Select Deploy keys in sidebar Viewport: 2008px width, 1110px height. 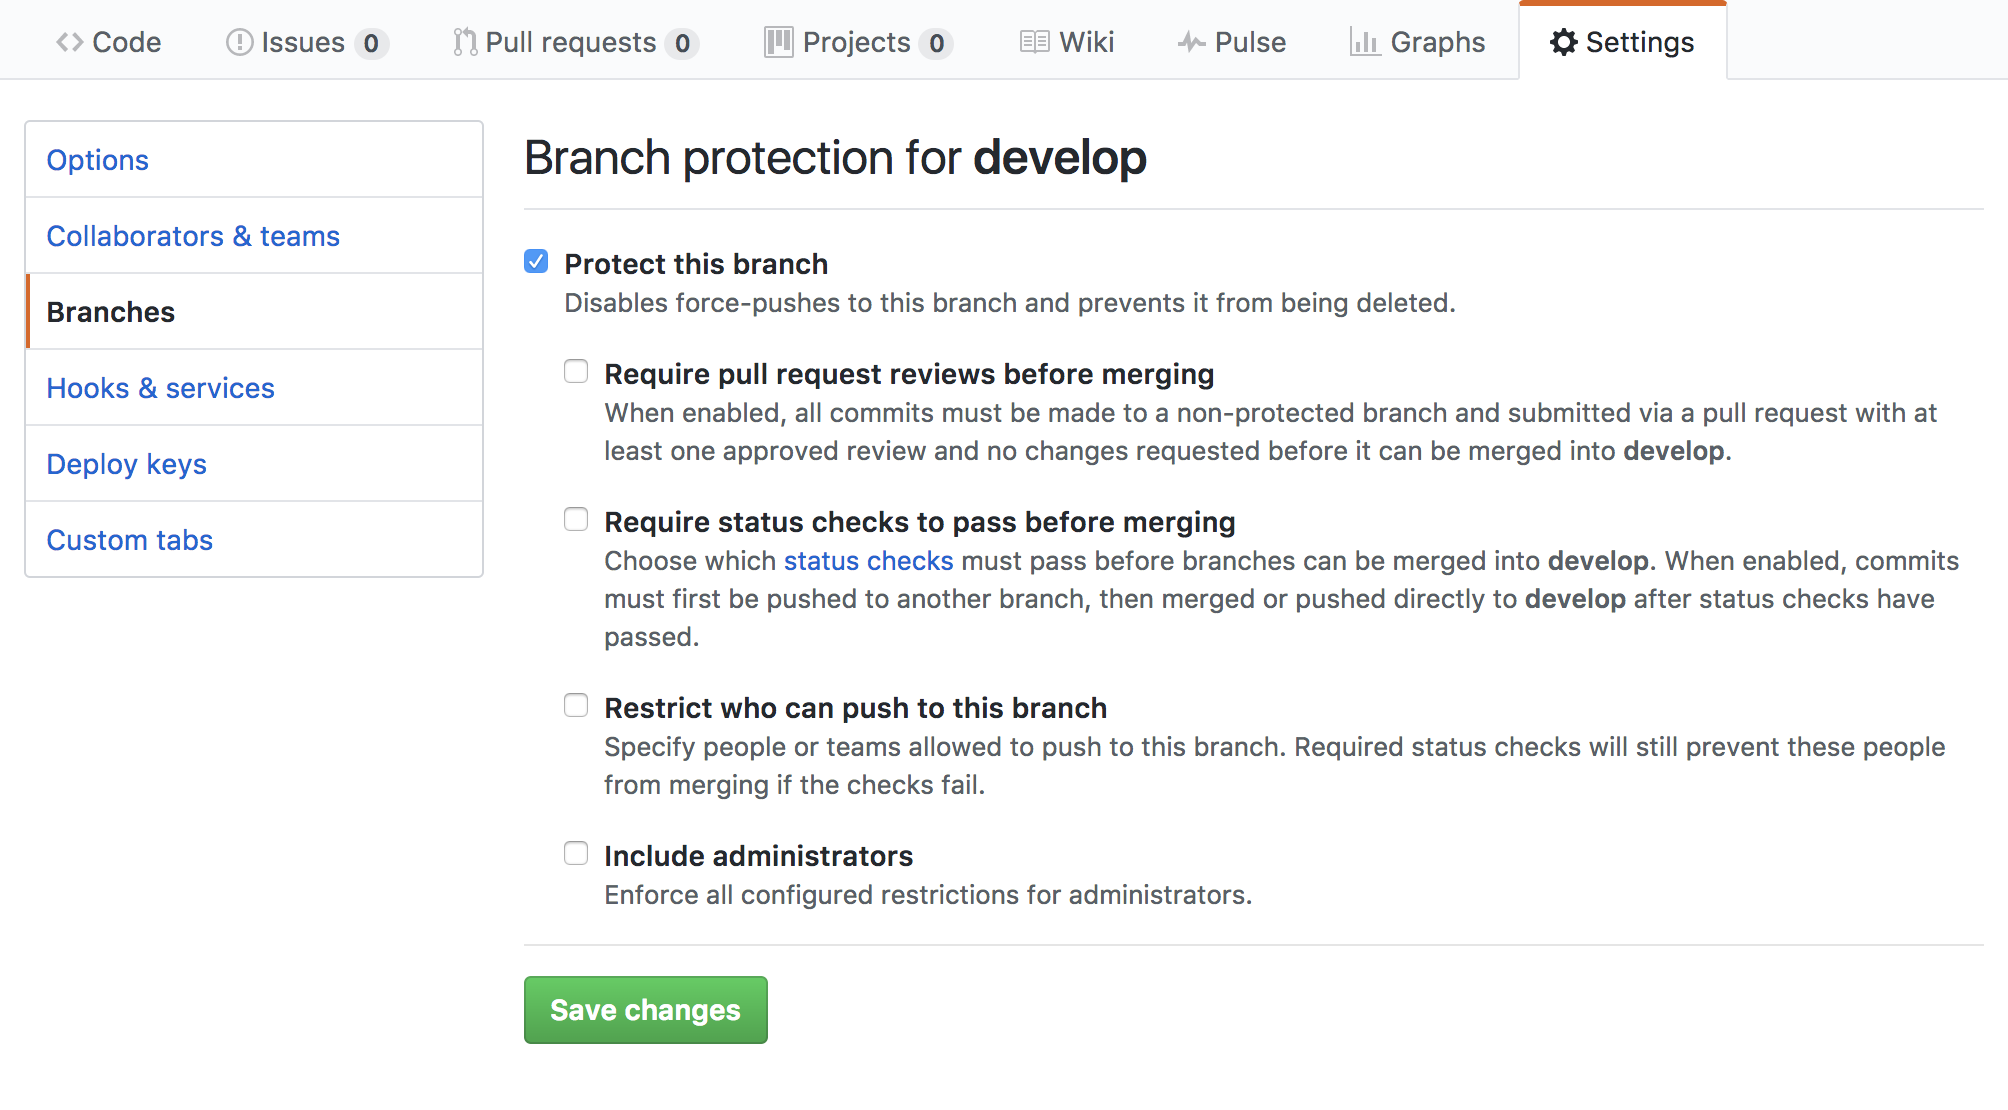point(126,464)
